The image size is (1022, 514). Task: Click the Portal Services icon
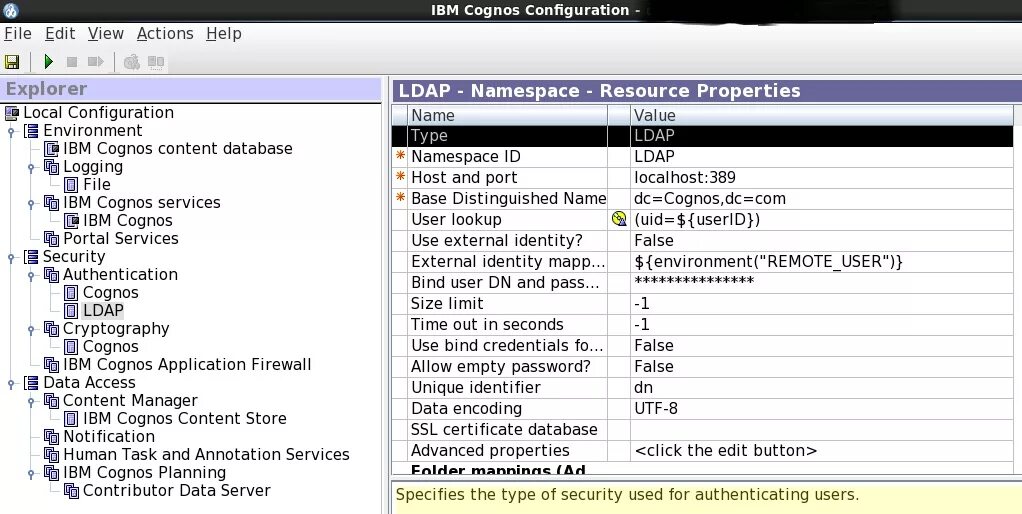(x=51, y=239)
